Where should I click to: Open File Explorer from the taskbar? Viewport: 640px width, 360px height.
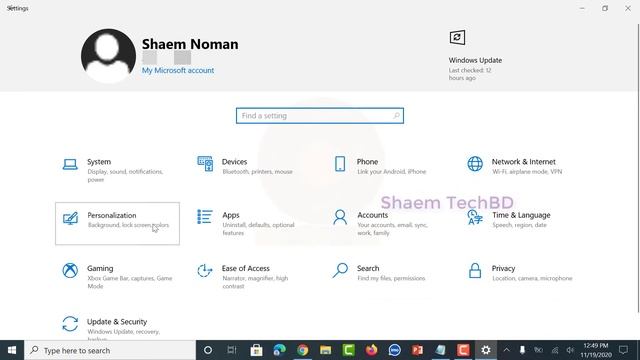[325, 350]
